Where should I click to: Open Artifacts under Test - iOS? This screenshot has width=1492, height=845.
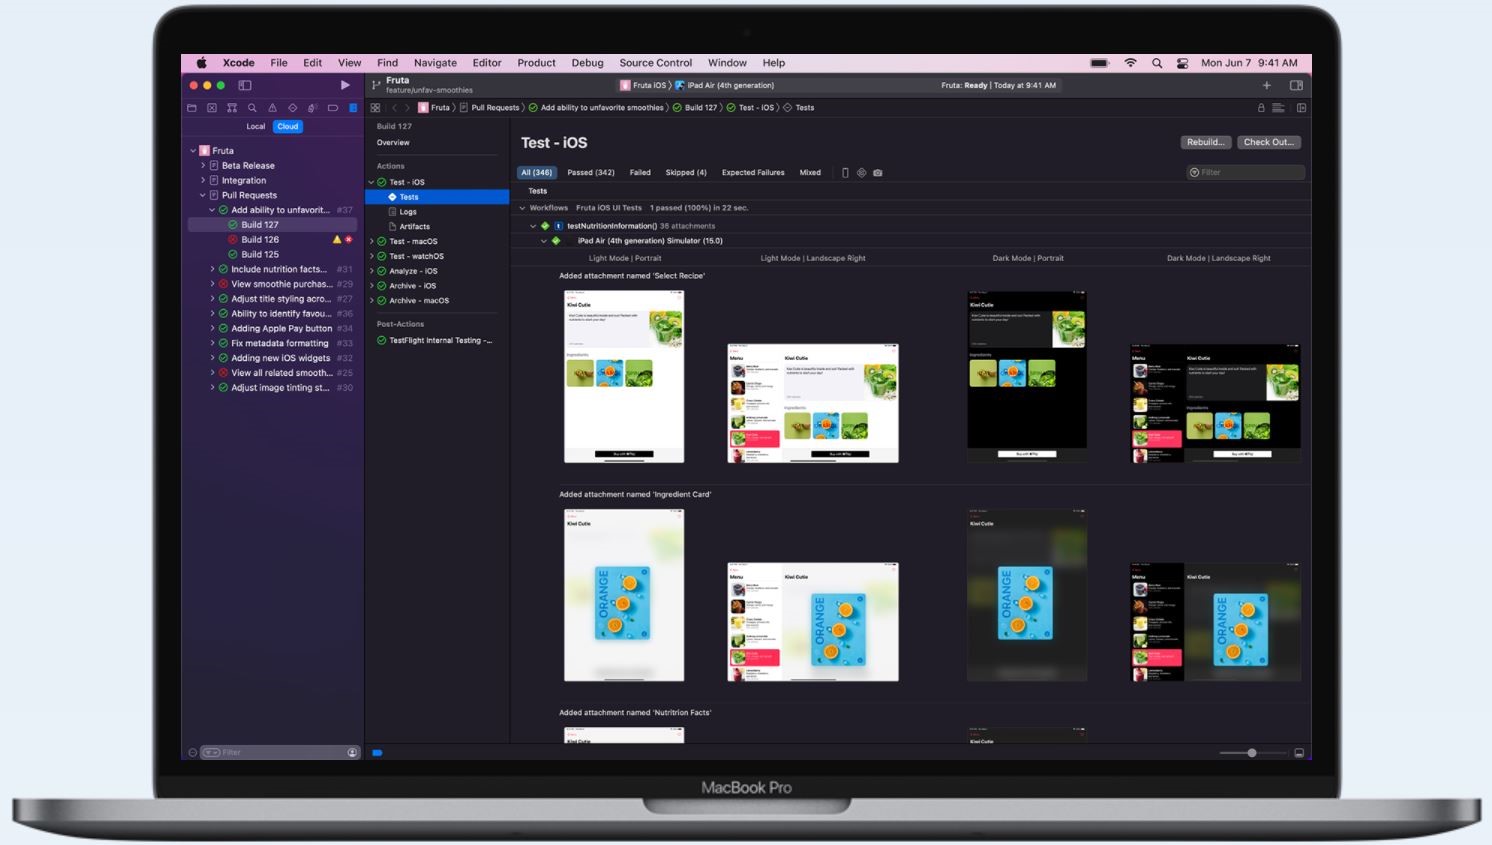414,227
